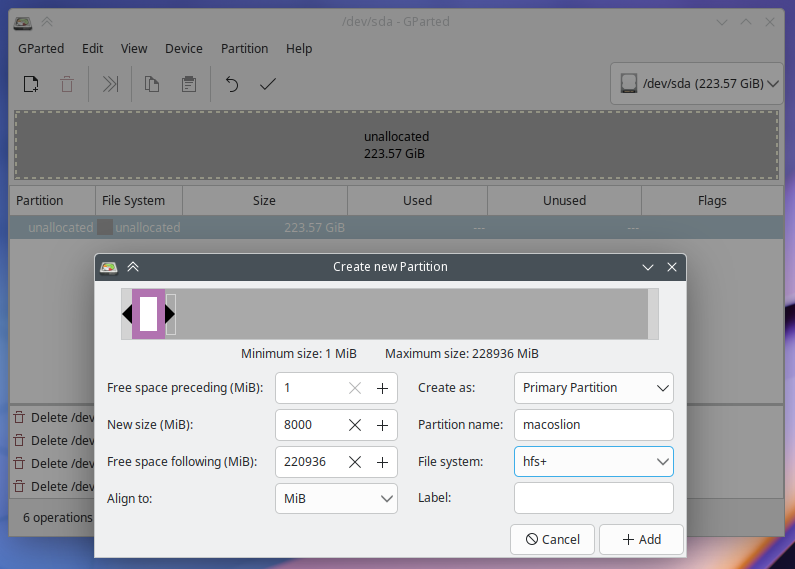
Task: Click the empty Label input field
Action: coord(594,498)
